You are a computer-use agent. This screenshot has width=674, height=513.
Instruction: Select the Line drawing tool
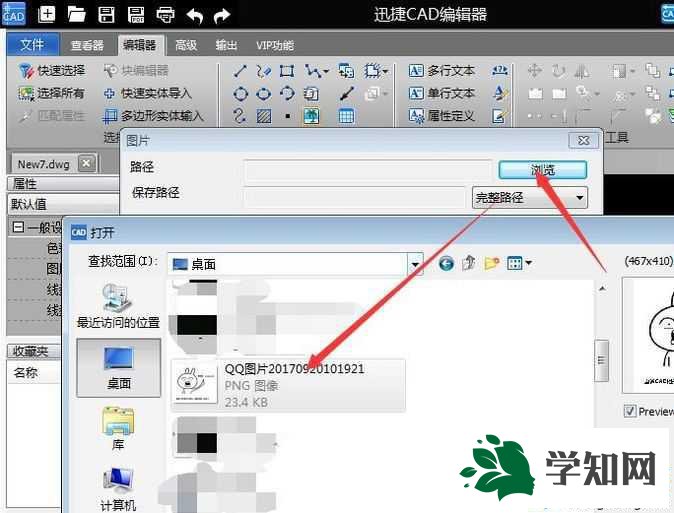tap(240, 71)
